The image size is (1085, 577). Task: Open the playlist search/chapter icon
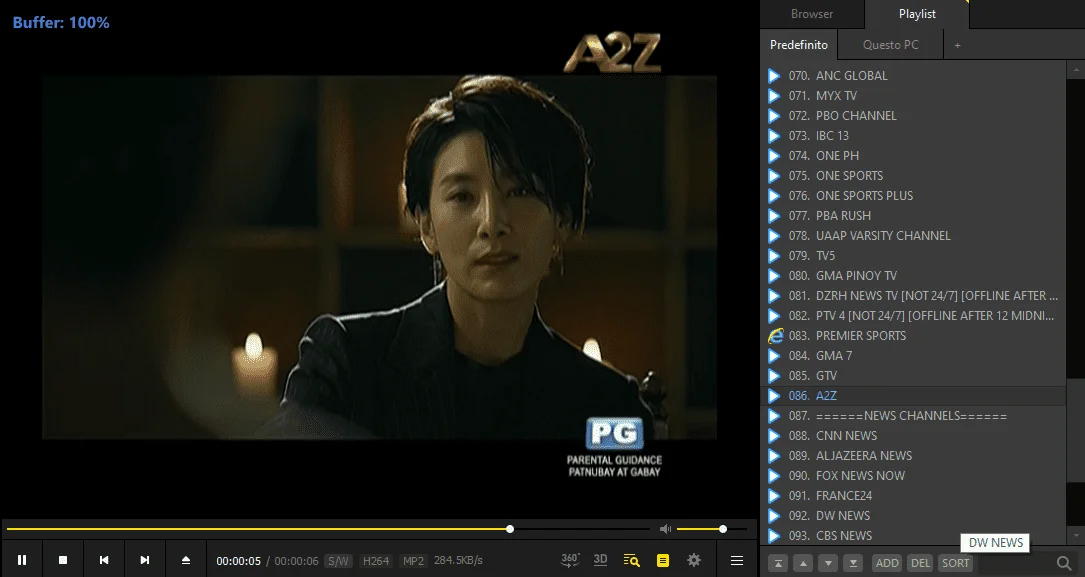point(631,560)
